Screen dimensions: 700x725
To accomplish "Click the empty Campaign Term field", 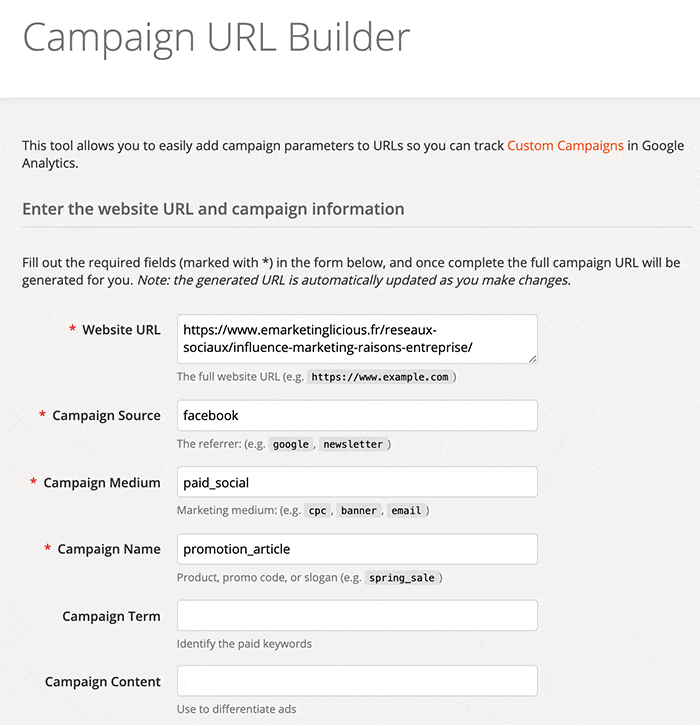I will pos(357,615).
